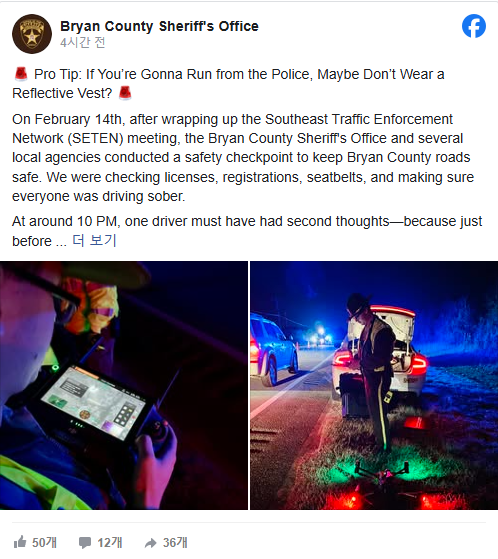Viewport: 498px width, 559px height.
Task: View the 36개 shares count
Action: (175, 543)
